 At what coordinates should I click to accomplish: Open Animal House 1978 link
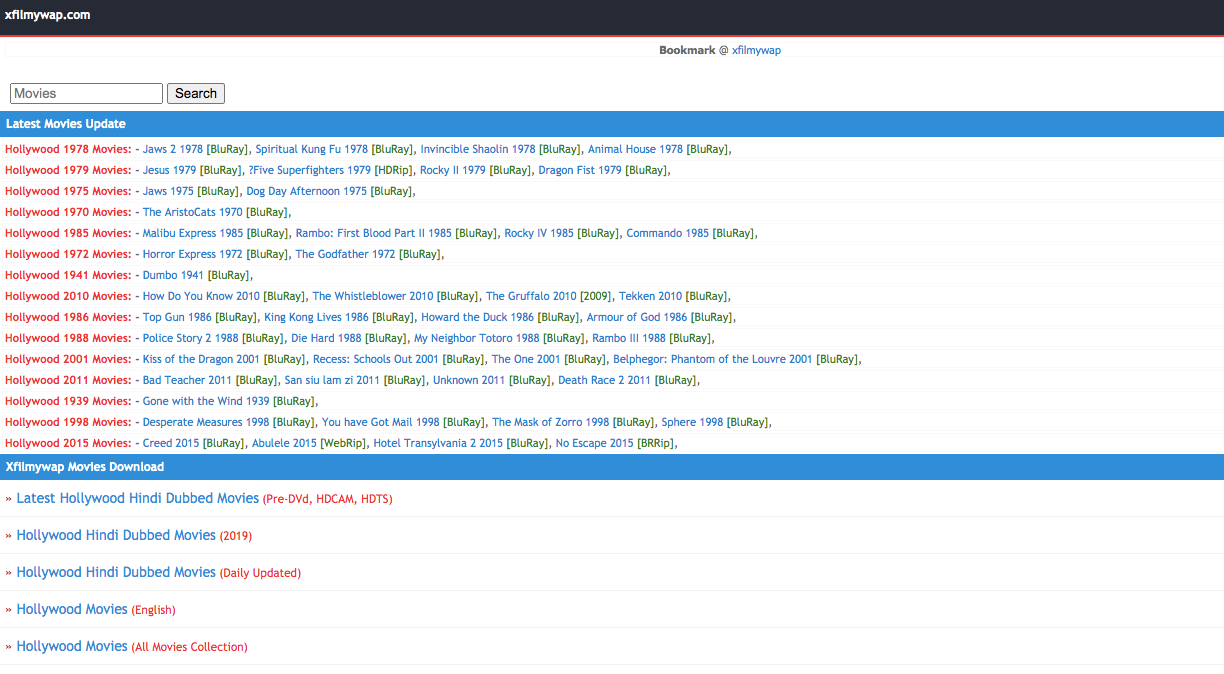click(x=635, y=149)
